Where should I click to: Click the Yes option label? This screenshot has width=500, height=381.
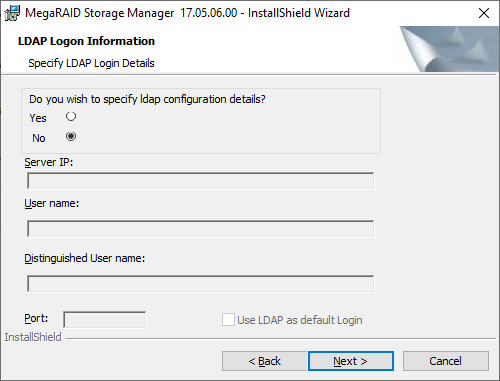click(x=38, y=118)
